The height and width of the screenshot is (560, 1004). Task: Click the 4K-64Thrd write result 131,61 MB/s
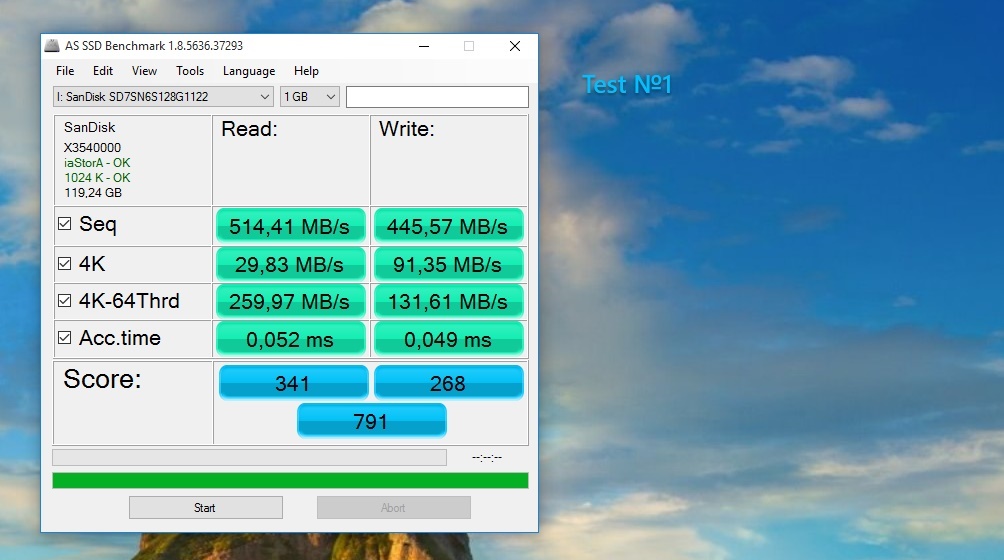click(x=448, y=301)
